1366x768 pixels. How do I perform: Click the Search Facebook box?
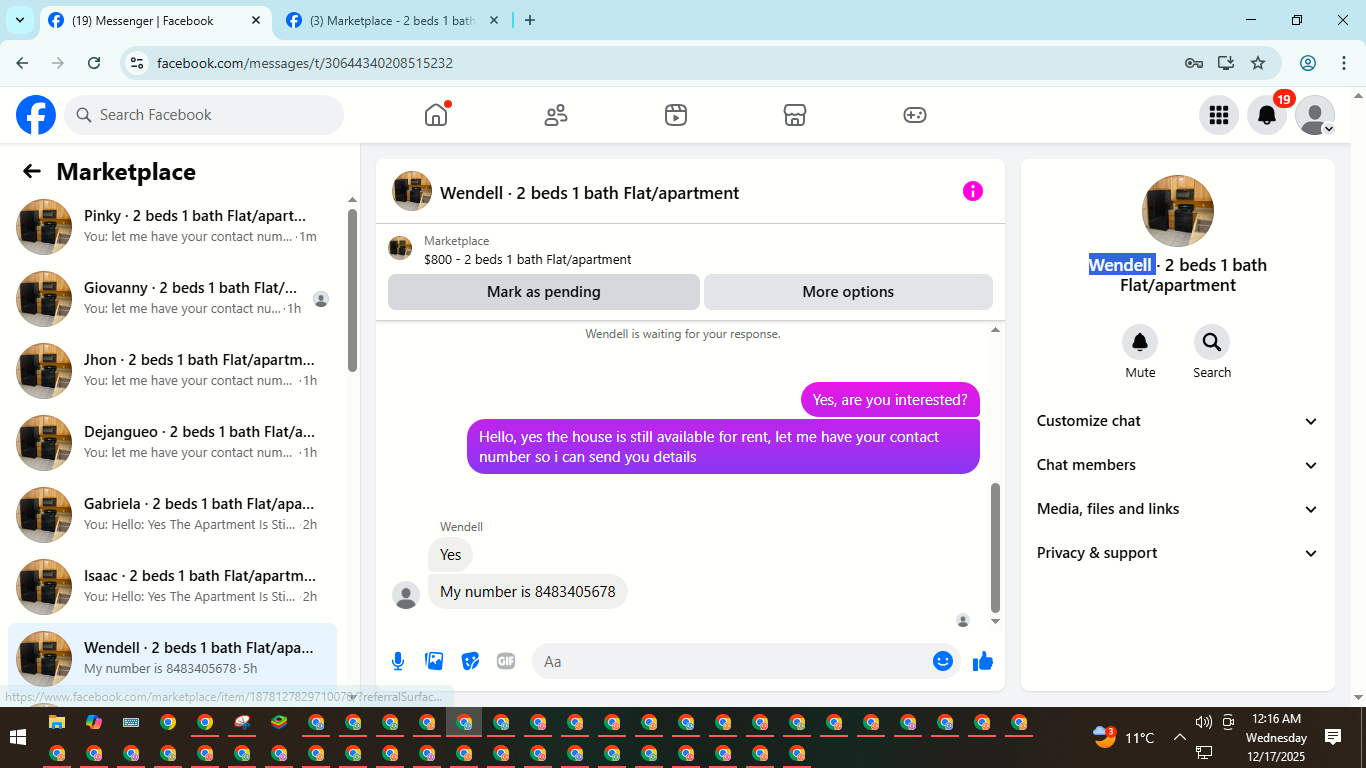click(204, 115)
